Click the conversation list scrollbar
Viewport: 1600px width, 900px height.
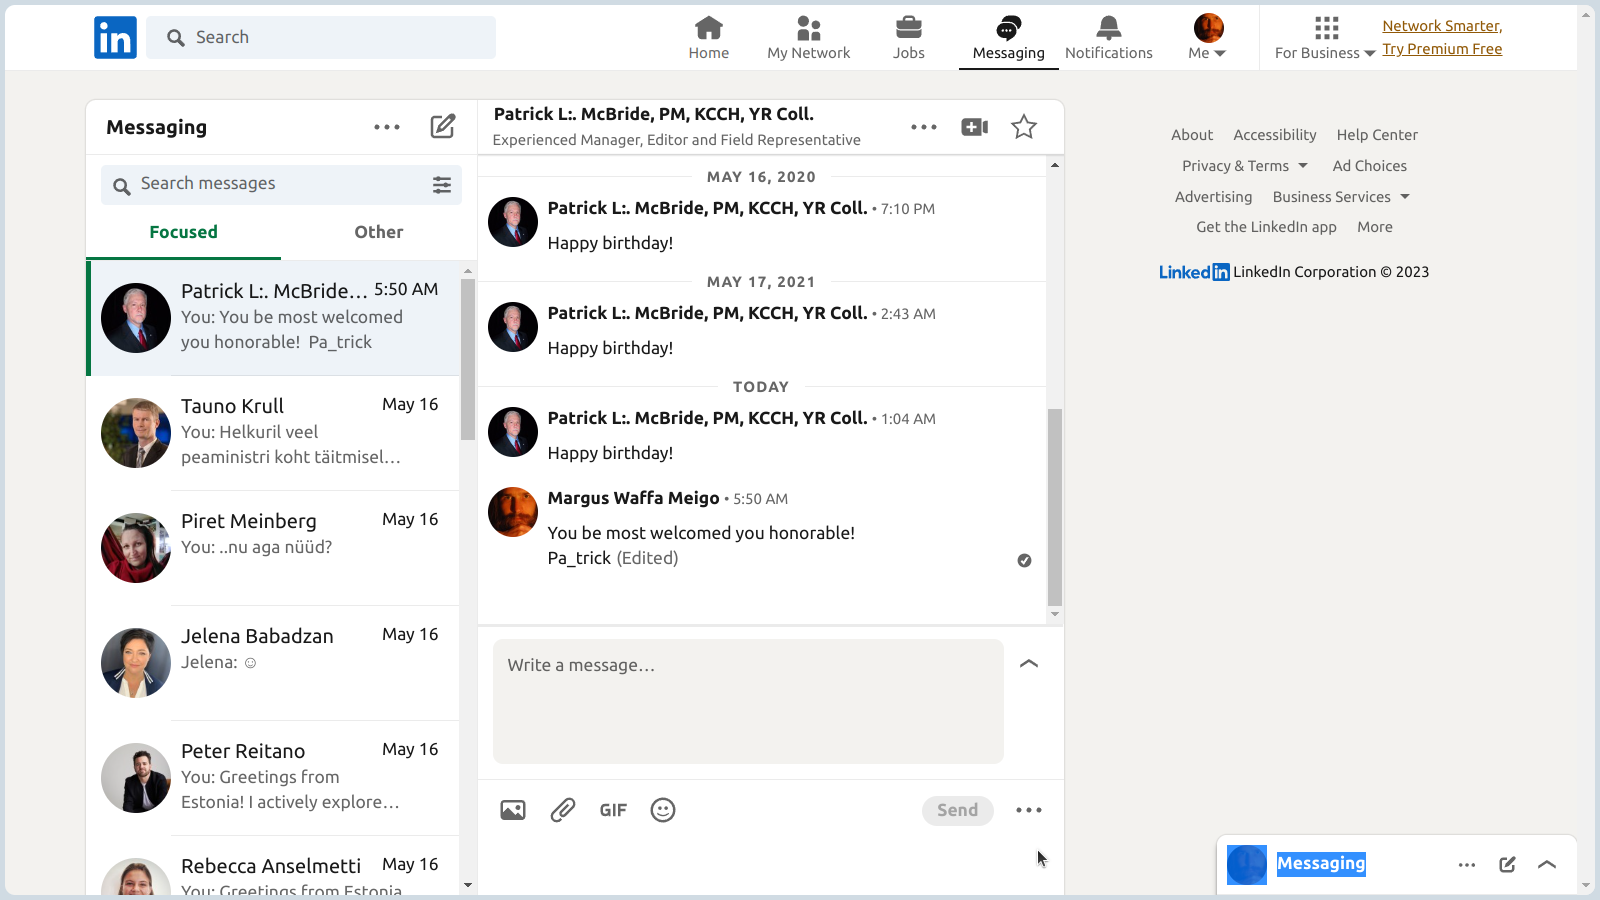click(x=468, y=359)
